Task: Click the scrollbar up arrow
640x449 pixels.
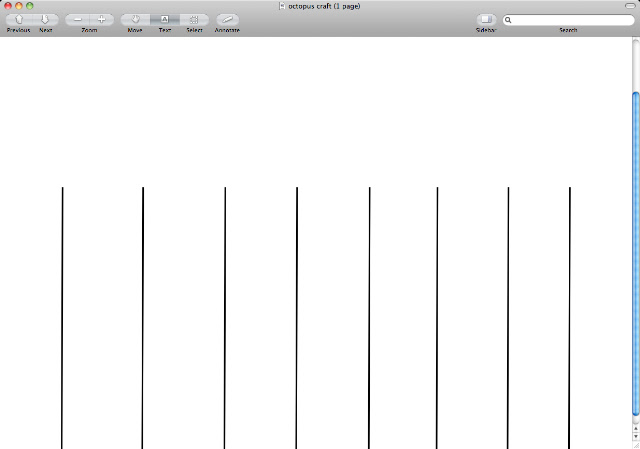Action: click(636, 429)
